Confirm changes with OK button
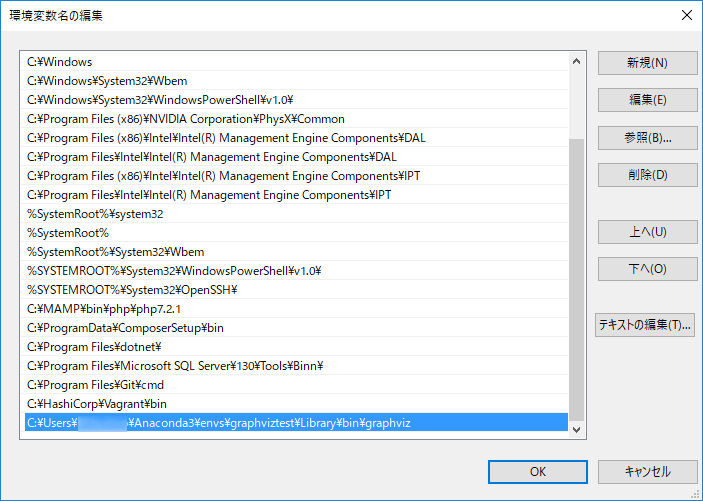Image resolution: width=703 pixels, height=501 pixels. pos(537,472)
